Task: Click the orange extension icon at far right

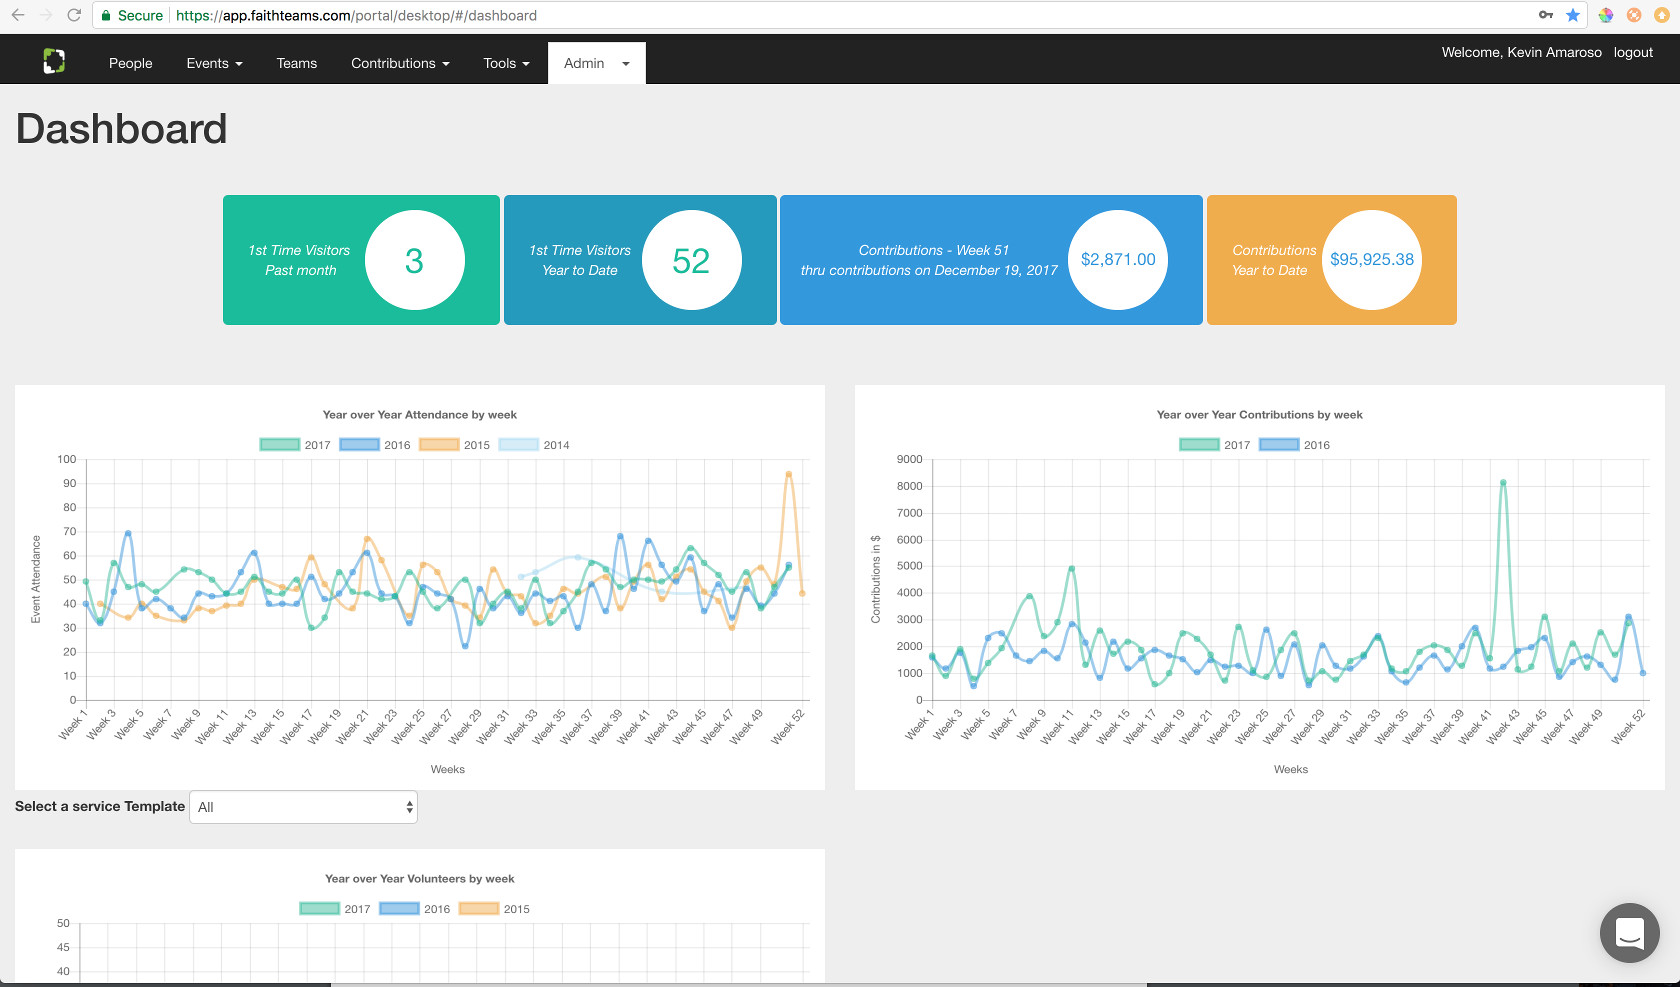Action: tap(1662, 15)
